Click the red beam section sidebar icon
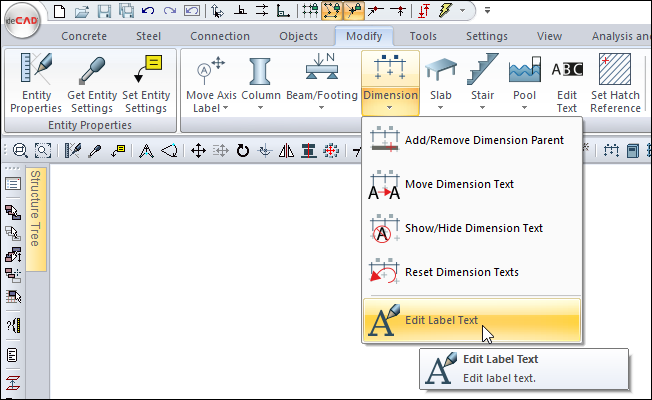Viewport: 652px width, 400px height. pos(13,383)
